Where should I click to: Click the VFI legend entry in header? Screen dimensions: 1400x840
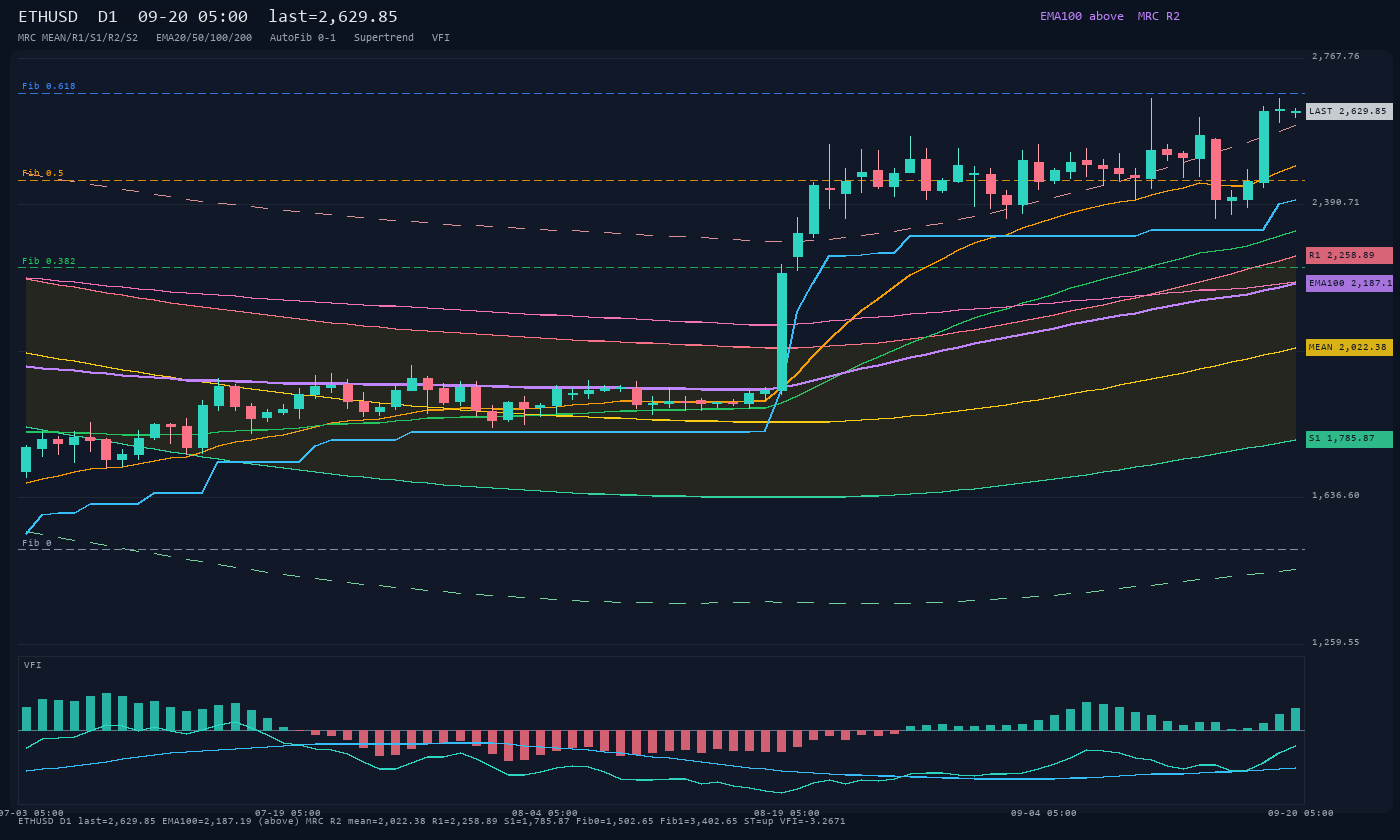pyautogui.click(x=441, y=38)
